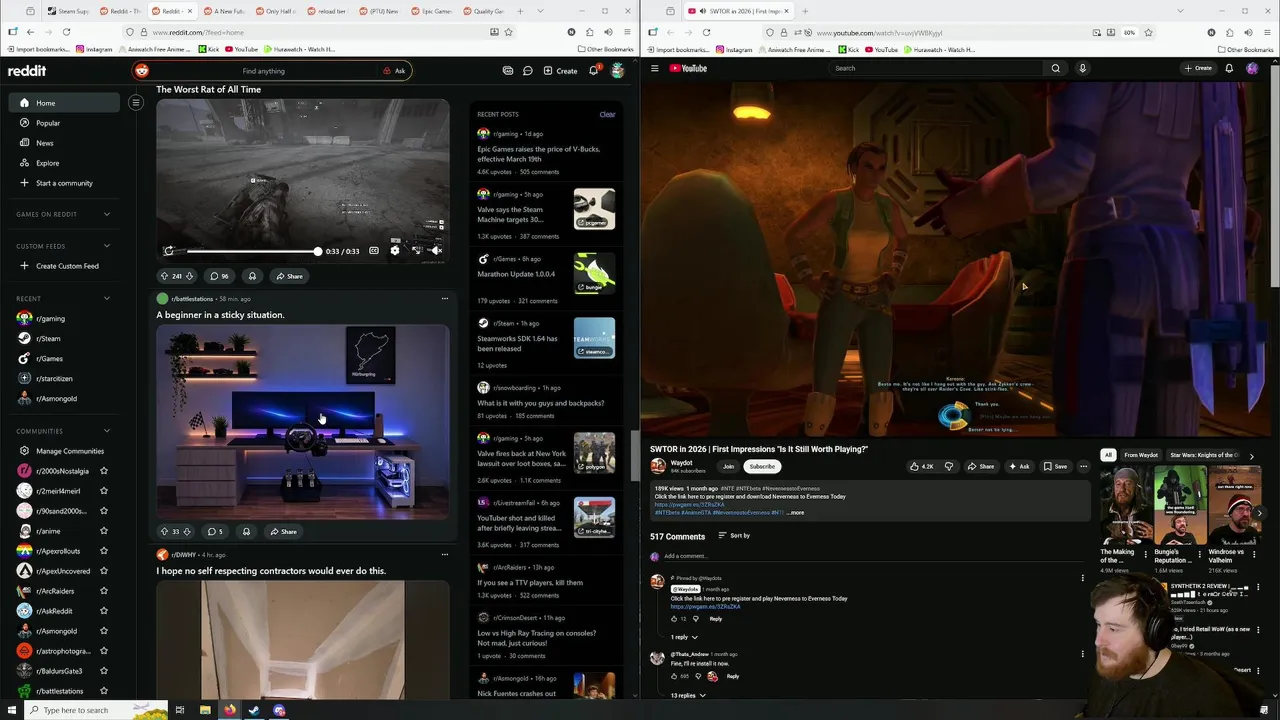The height and width of the screenshot is (720, 1280).
Task: Collapse the Communities section in sidebar
Action: click(106, 431)
